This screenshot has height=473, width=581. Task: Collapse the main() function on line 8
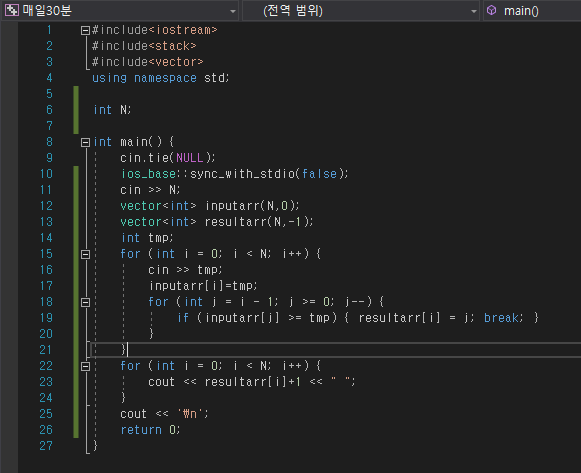pos(85,142)
